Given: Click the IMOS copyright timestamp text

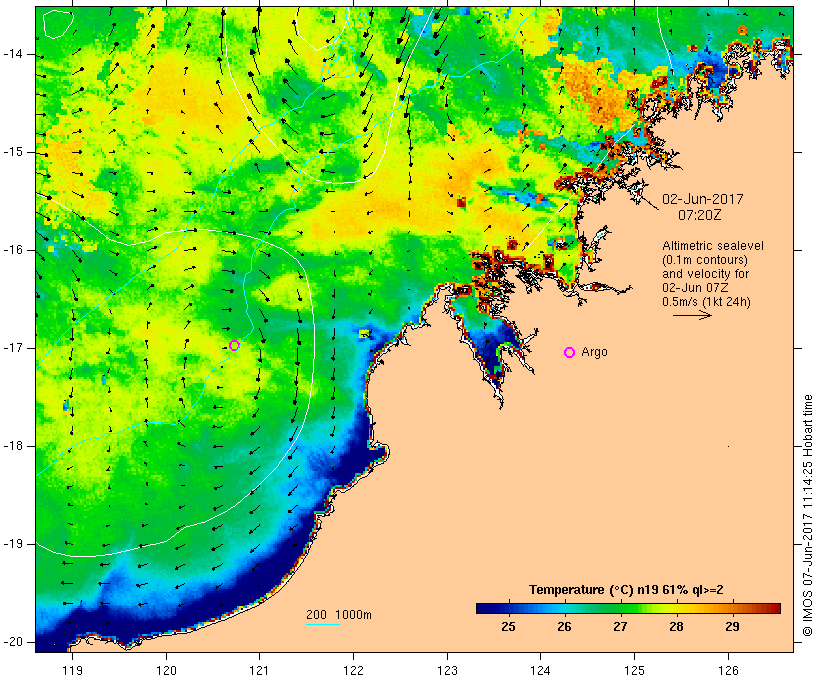Looking at the screenshot, I should pos(808,516).
